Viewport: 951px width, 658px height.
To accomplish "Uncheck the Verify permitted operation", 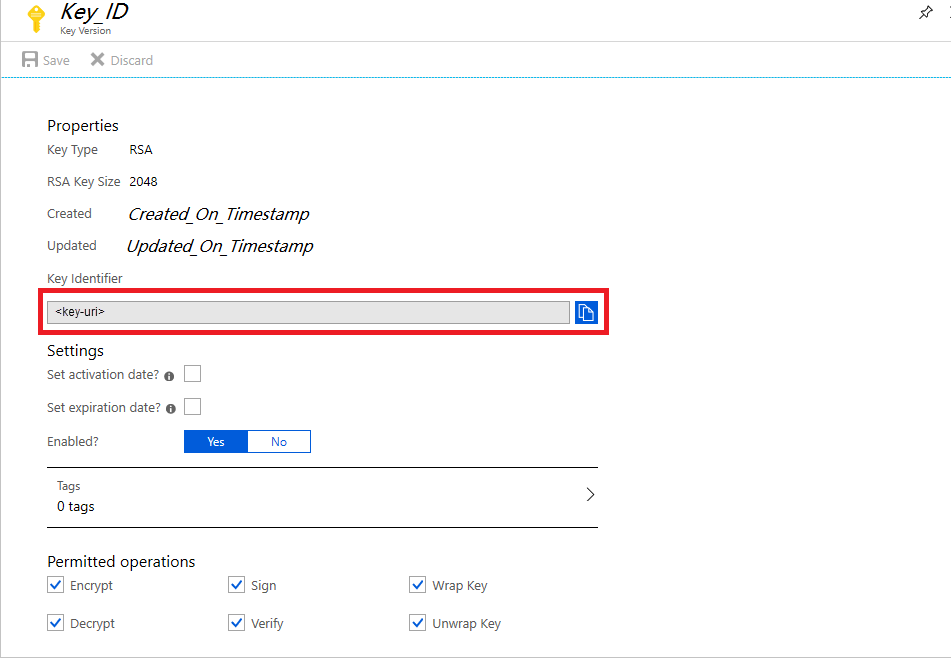I will pos(237,623).
